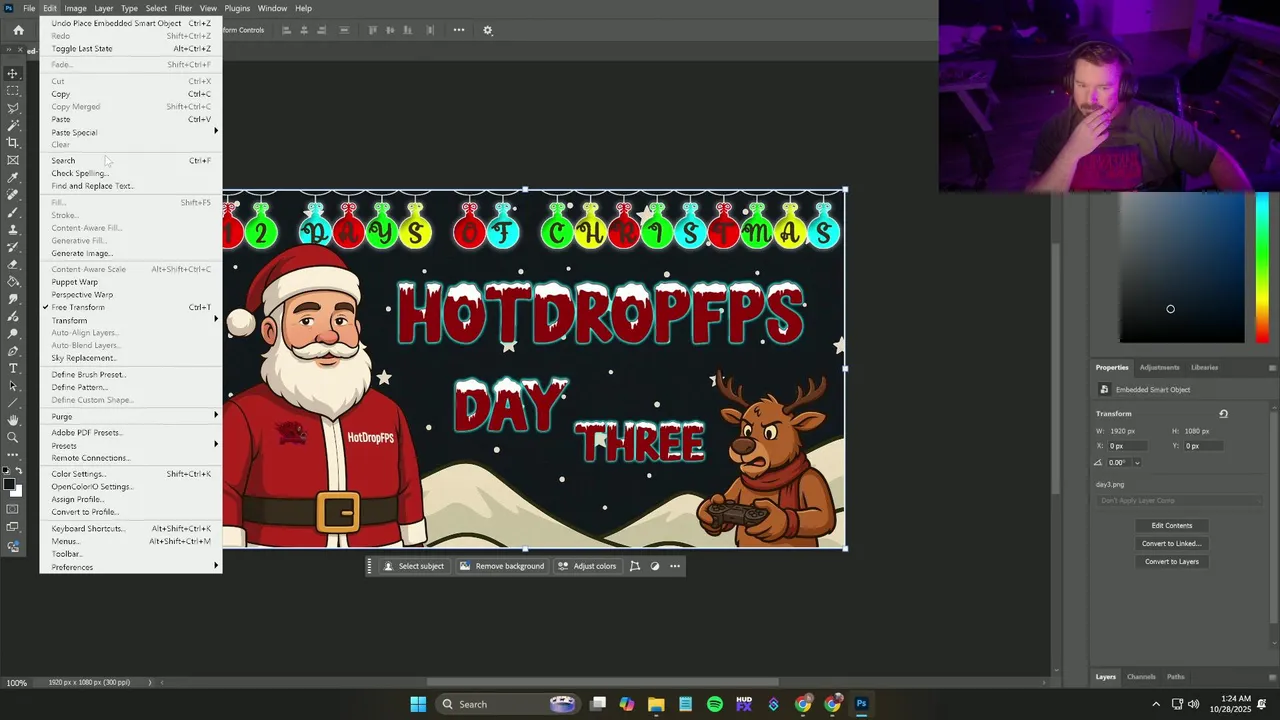
Task: Select the Hand tool
Action: pyautogui.click(x=13, y=420)
